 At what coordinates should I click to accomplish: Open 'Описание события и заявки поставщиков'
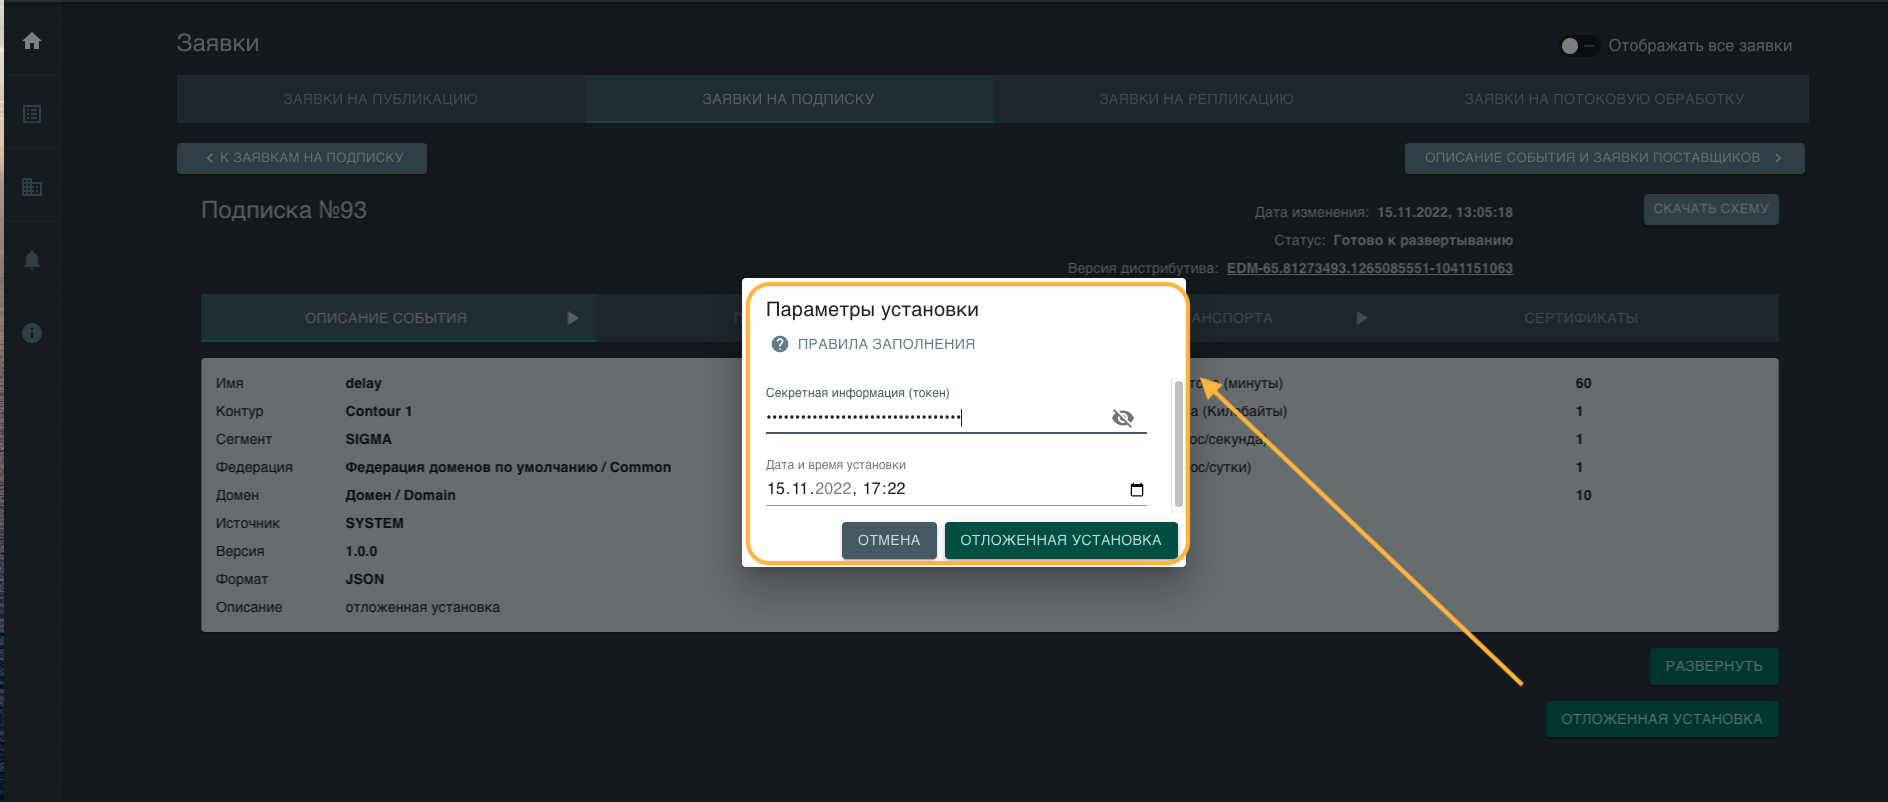coord(1603,158)
